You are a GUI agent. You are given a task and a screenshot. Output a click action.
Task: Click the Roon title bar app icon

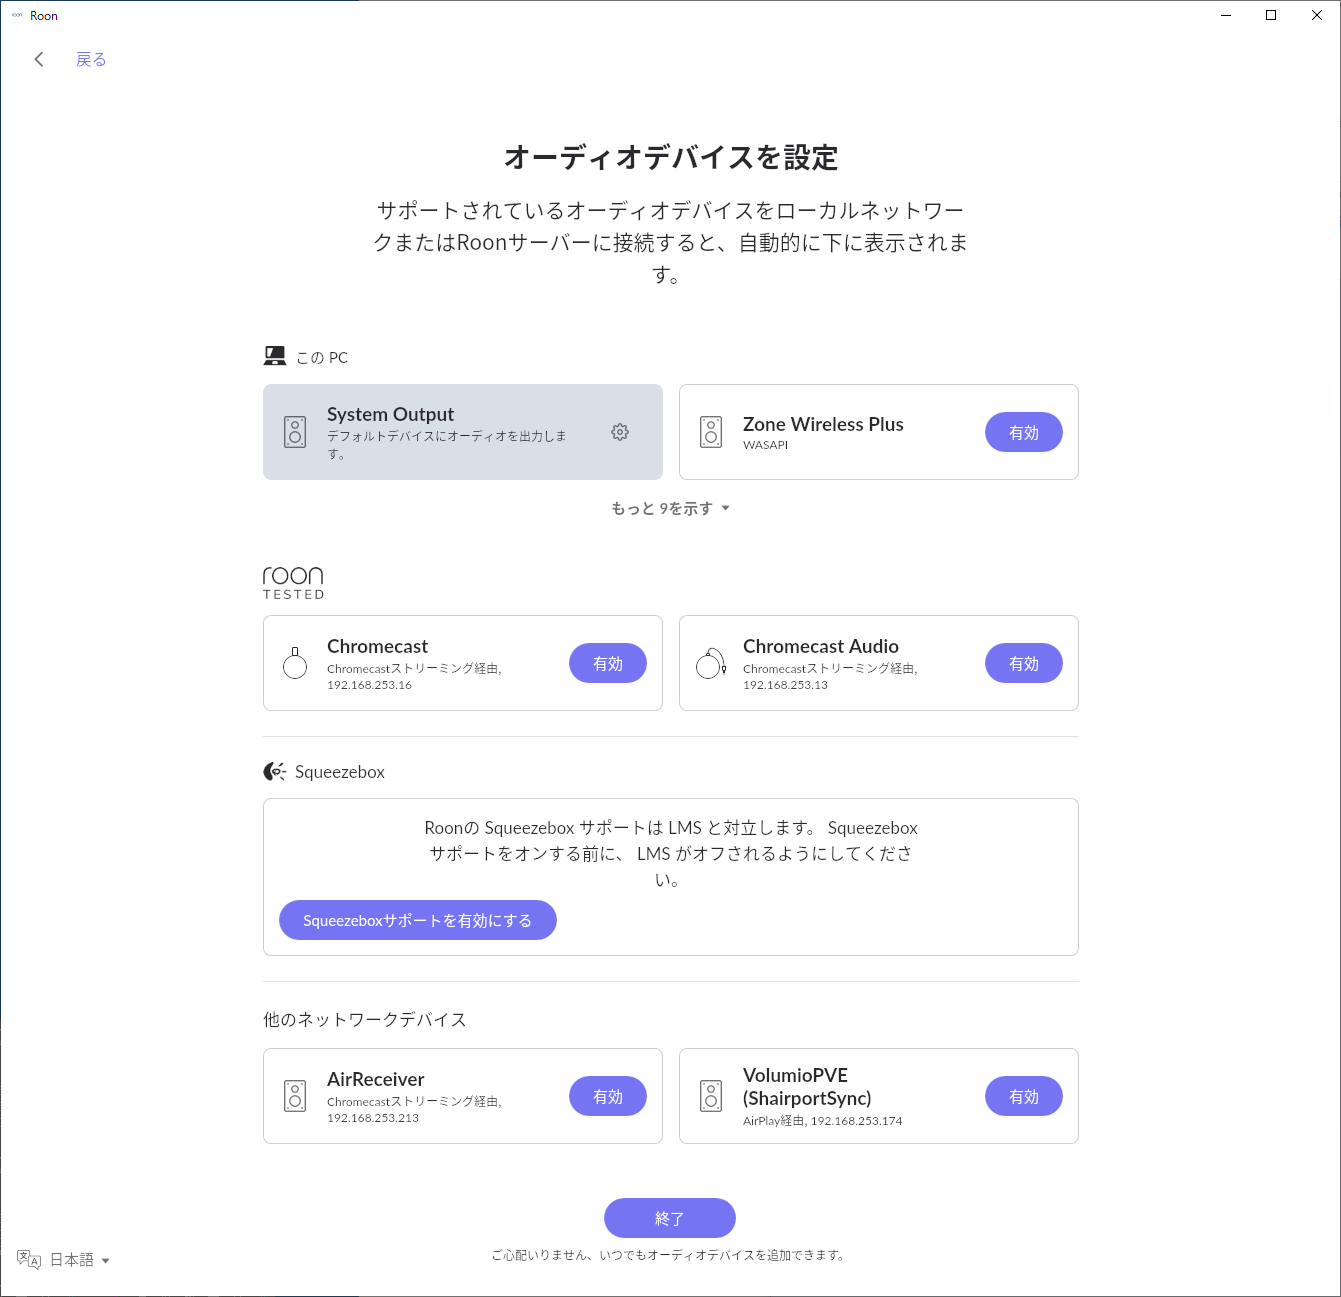point(16,15)
